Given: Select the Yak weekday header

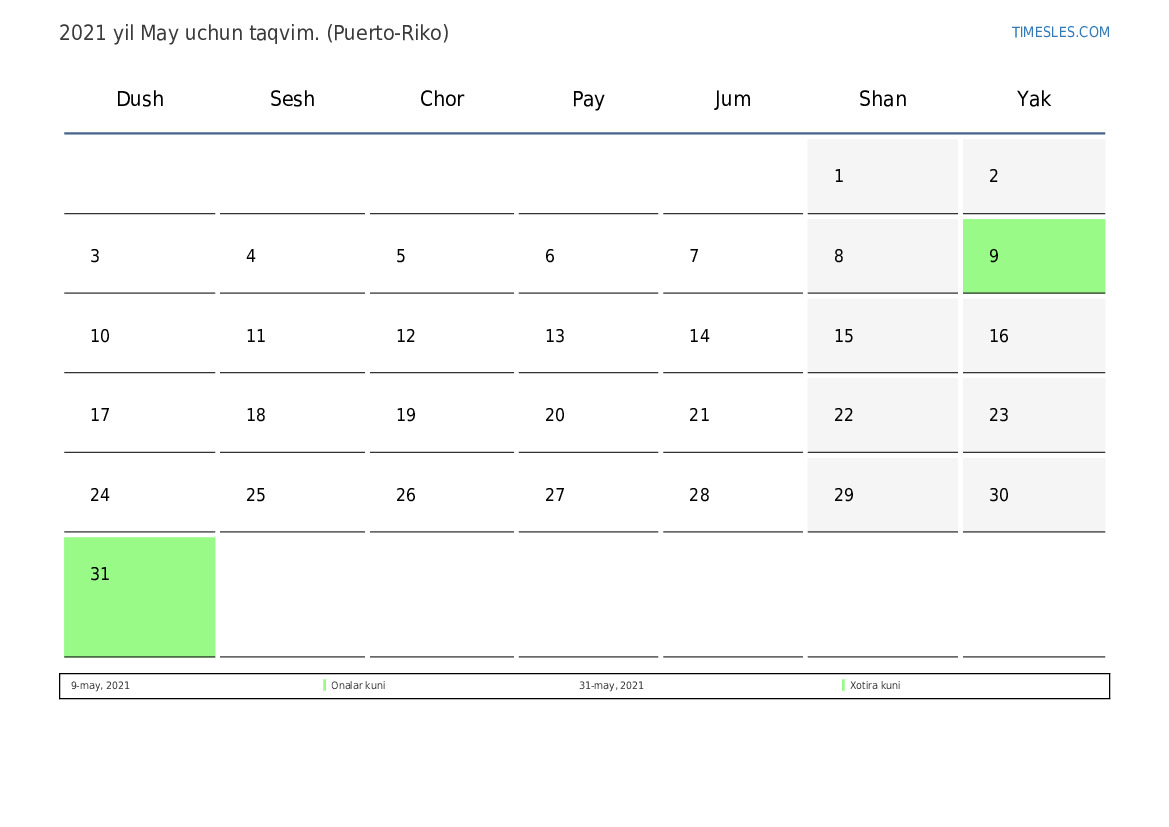Looking at the screenshot, I should 1033,99.
